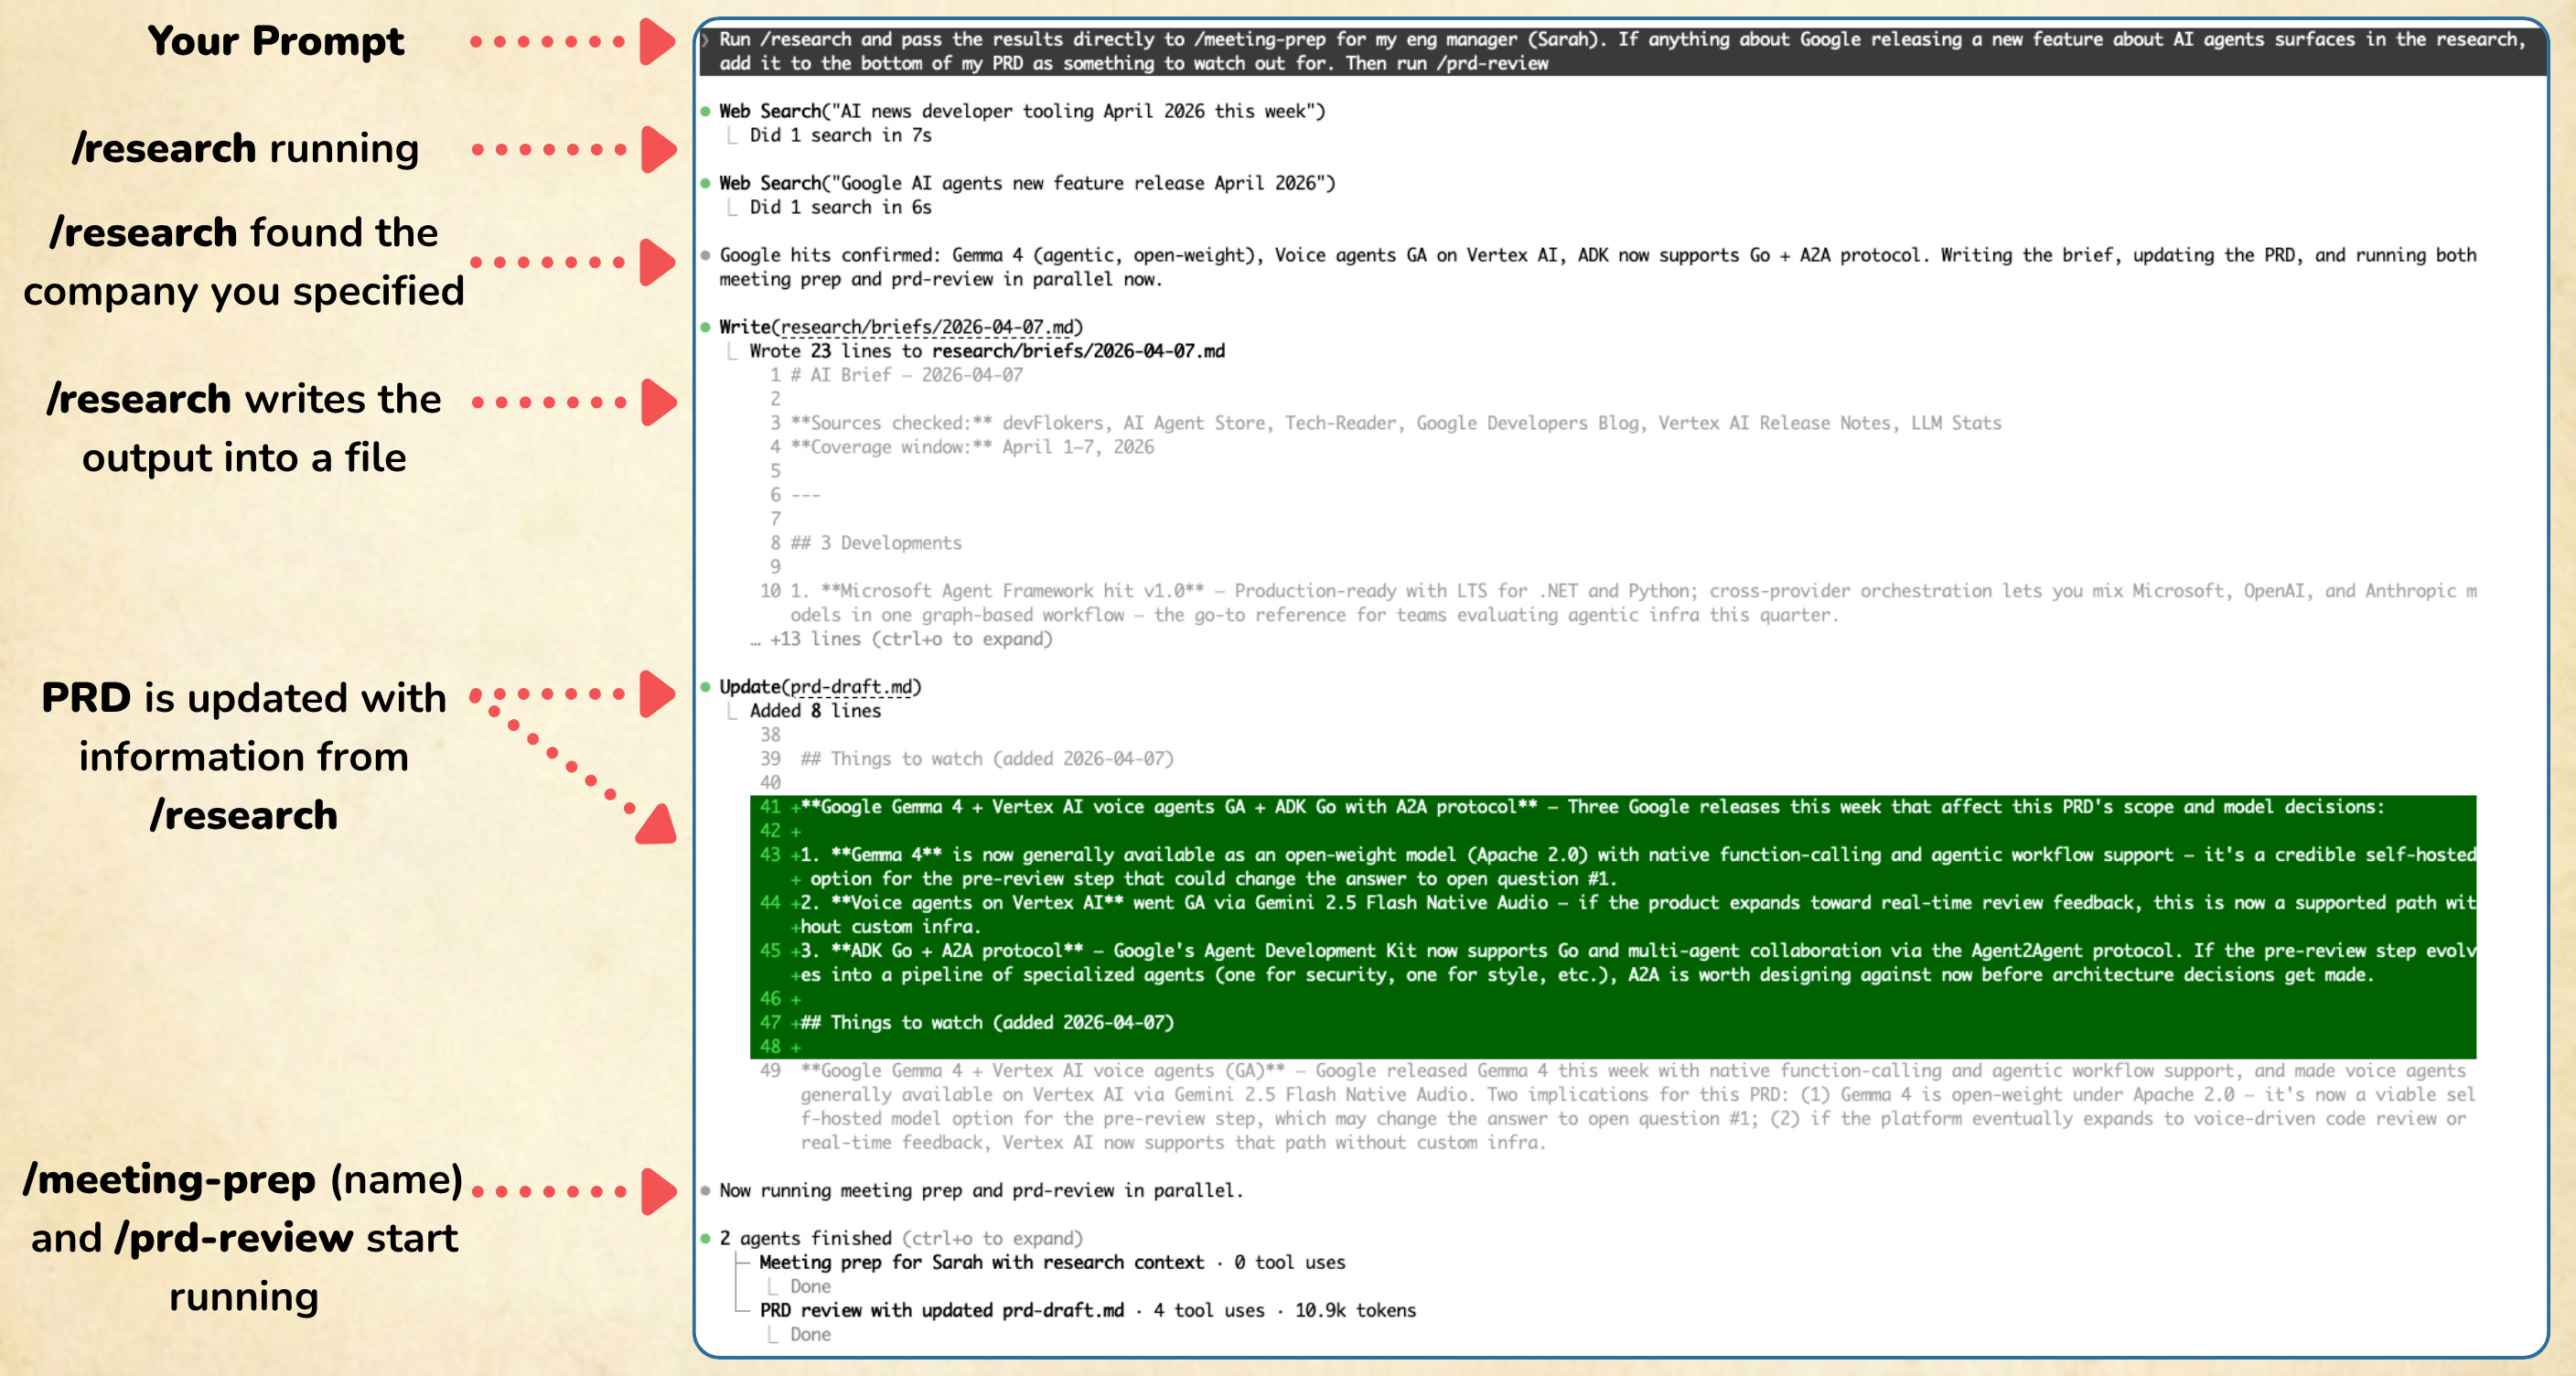This screenshot has height=1376, width=2576.
Task: Click the "Google hits confirmed: Gemma 4" message
Action: (1597, 267)
